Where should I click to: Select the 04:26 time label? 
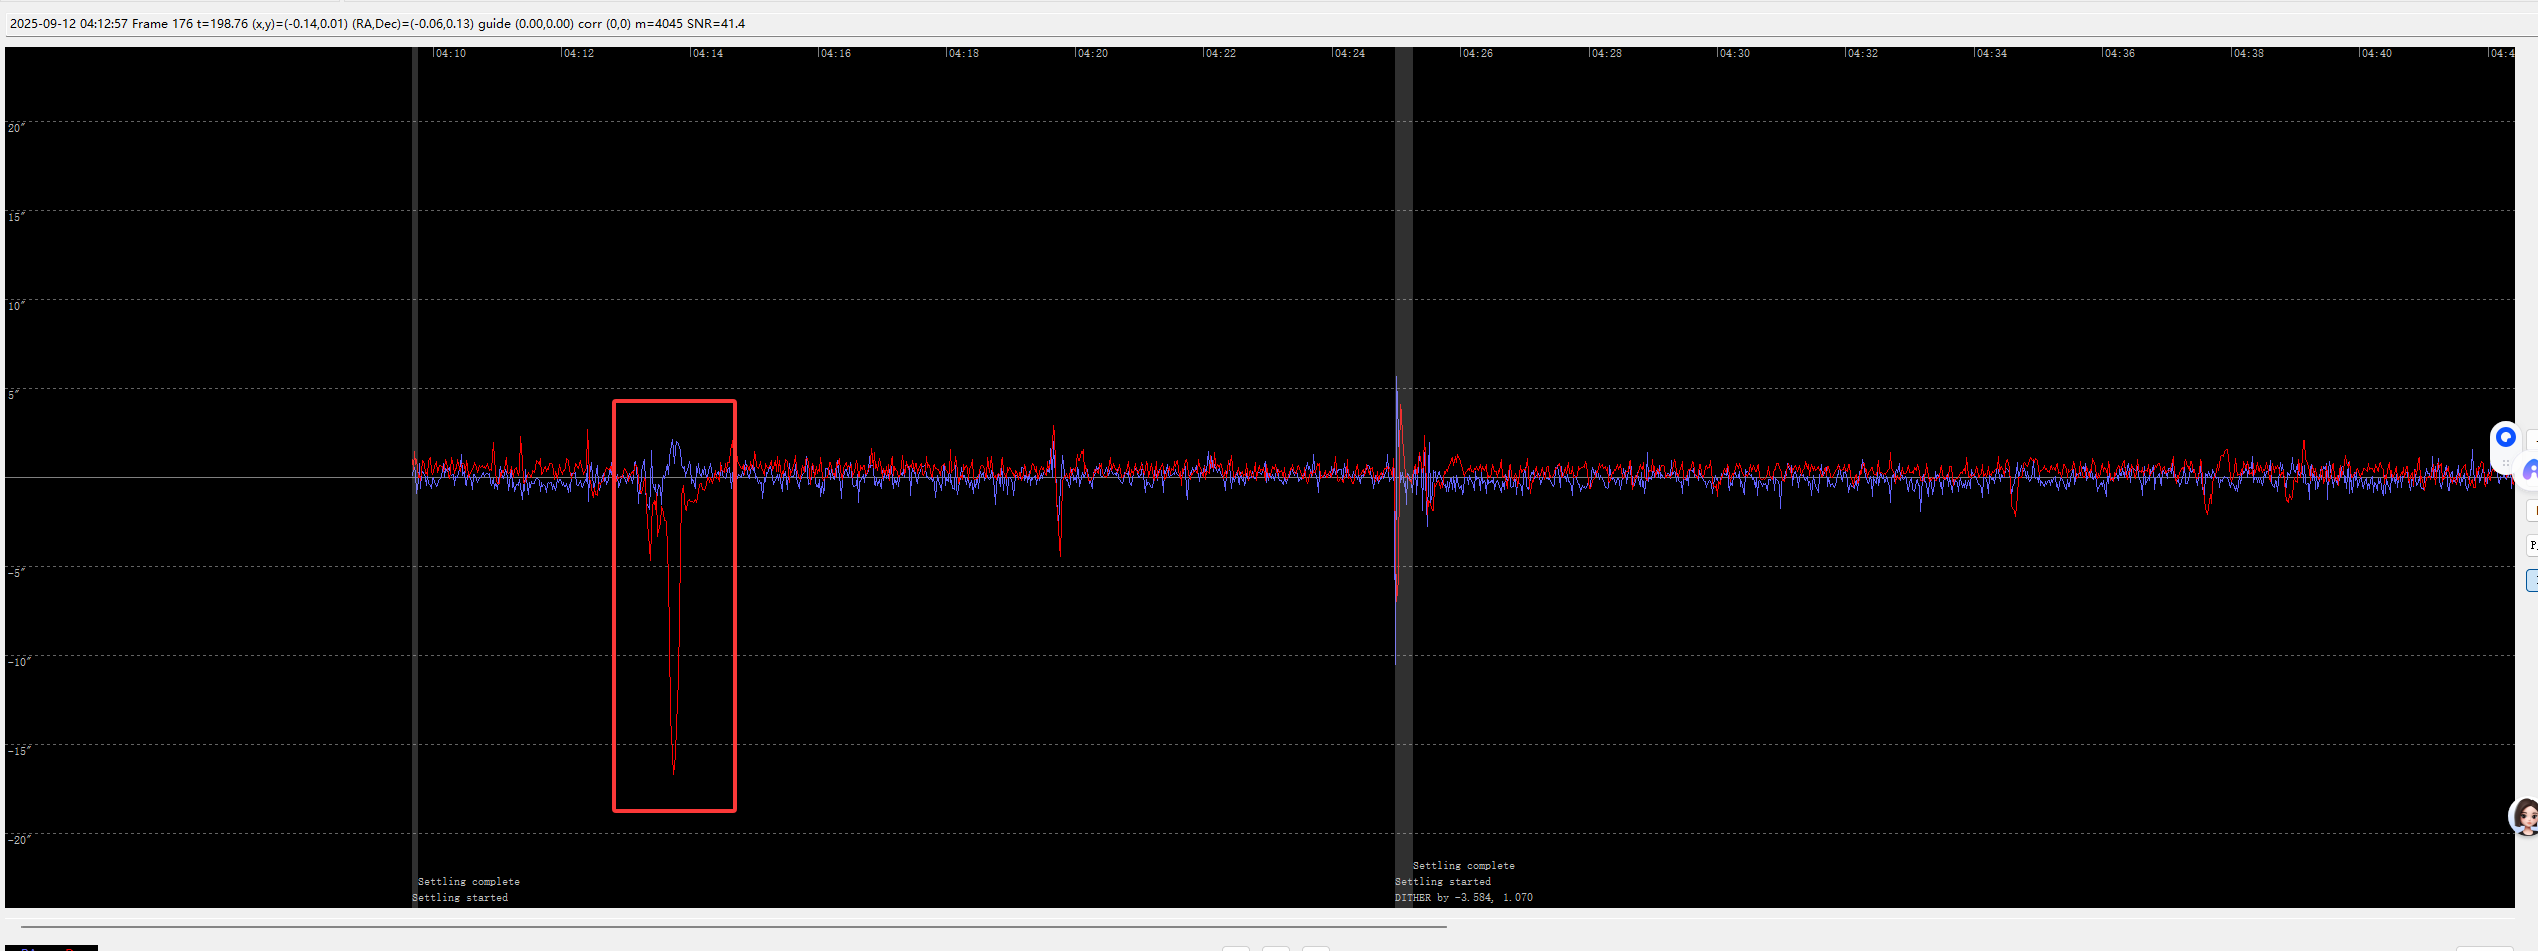pyautogui.click(x=1477, y=53)
